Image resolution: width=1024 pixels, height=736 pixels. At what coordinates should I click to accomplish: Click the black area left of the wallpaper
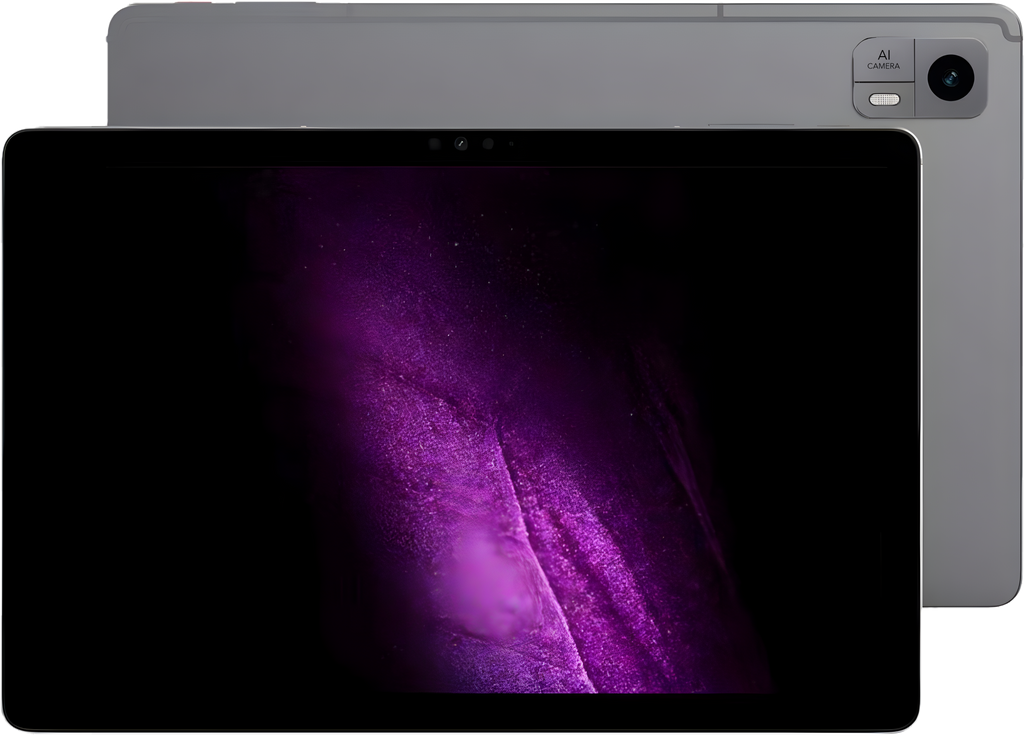pyautogui.click(x=110, y=420)
